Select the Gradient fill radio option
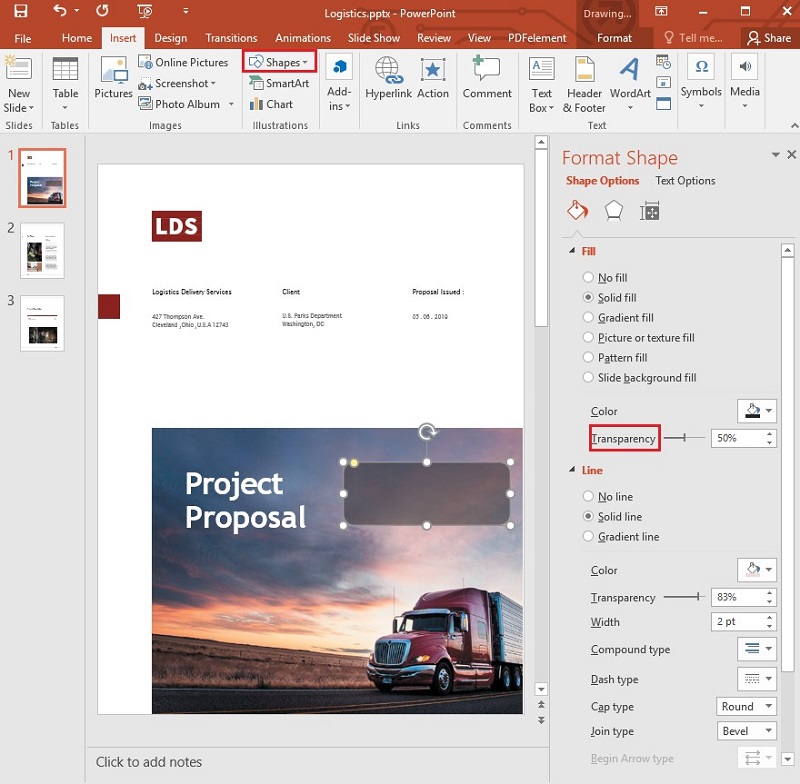Screen dimensions: 800x784 (588, 317)
